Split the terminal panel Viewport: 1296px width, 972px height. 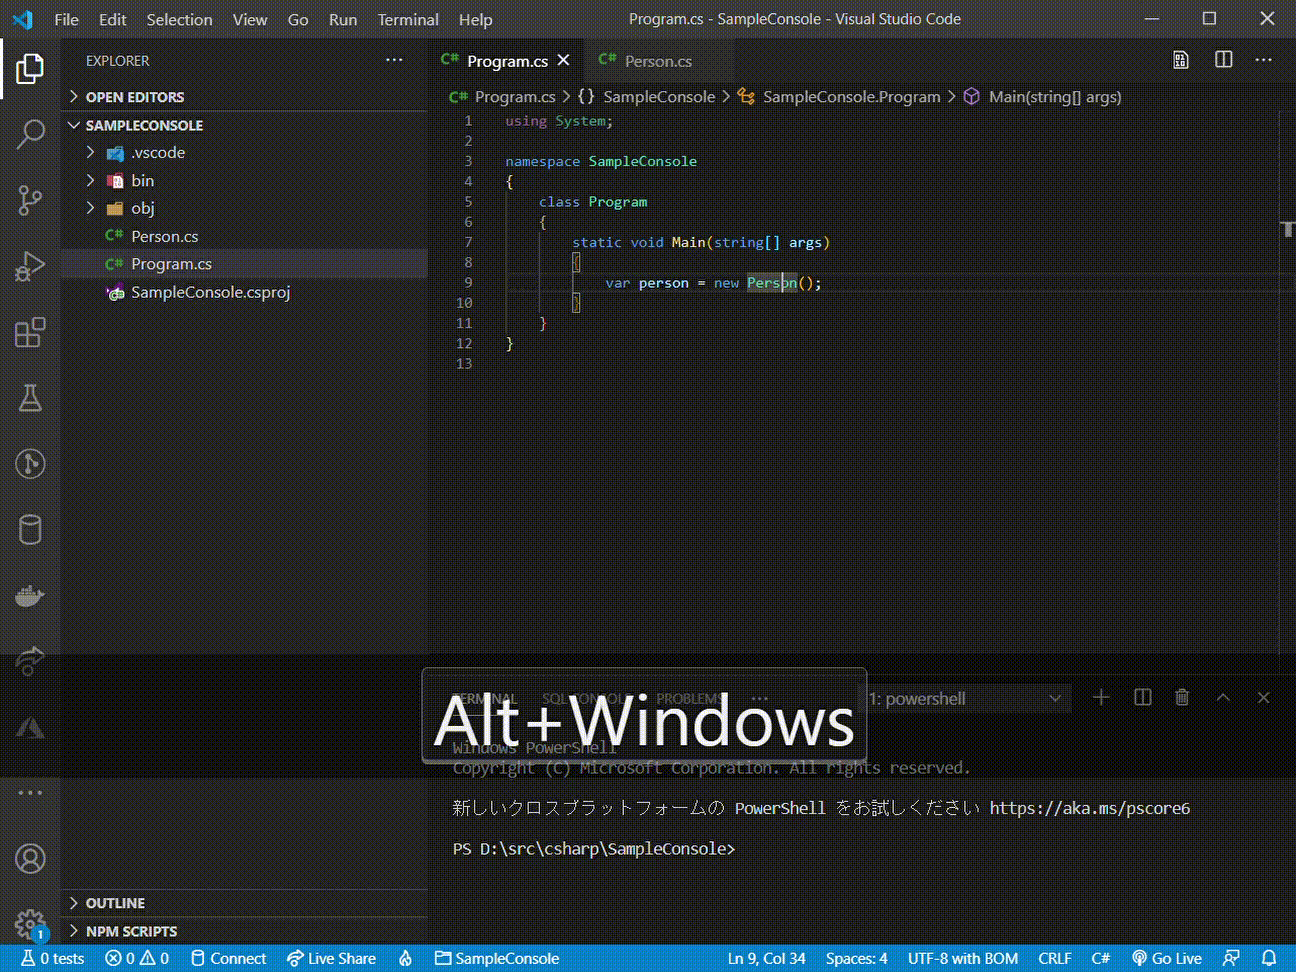pyautogui.click(x=1143, y=698)
